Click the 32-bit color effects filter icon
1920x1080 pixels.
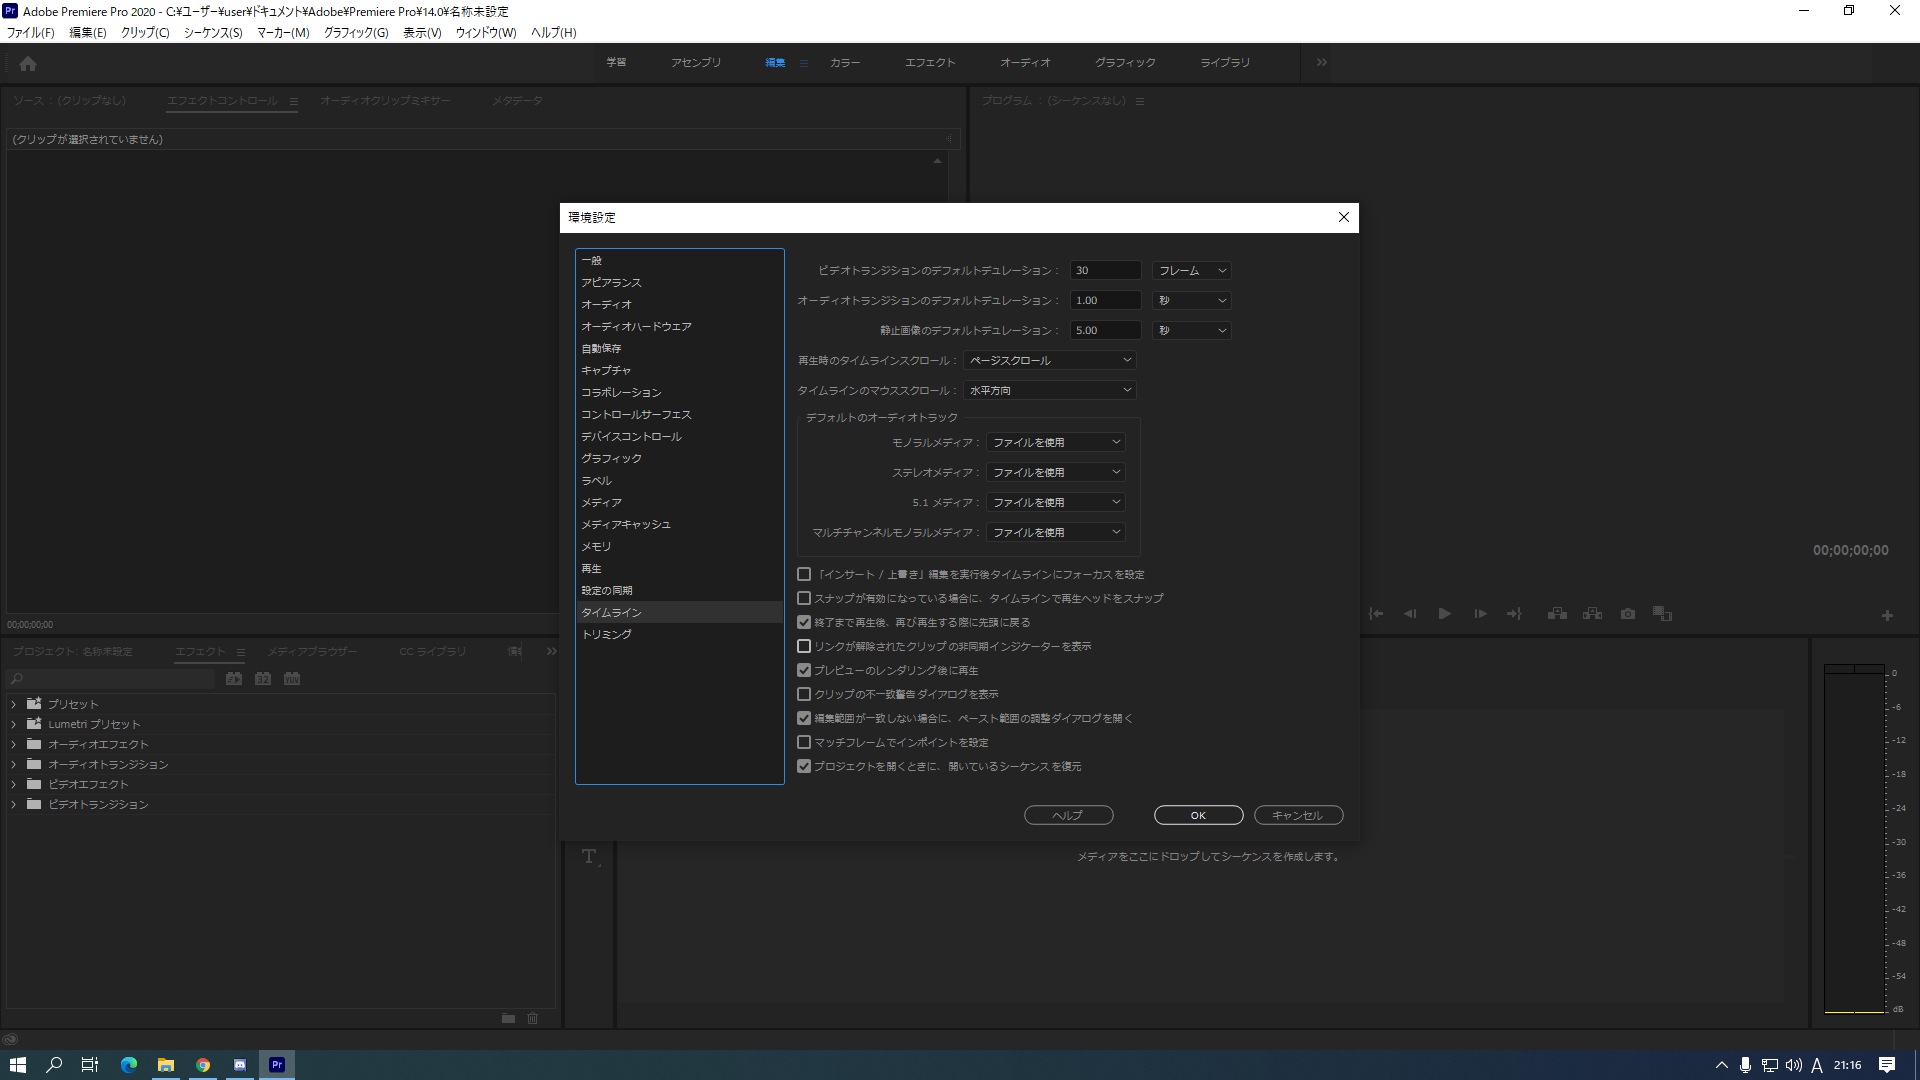pyautogui.click(x=263, y=679)
